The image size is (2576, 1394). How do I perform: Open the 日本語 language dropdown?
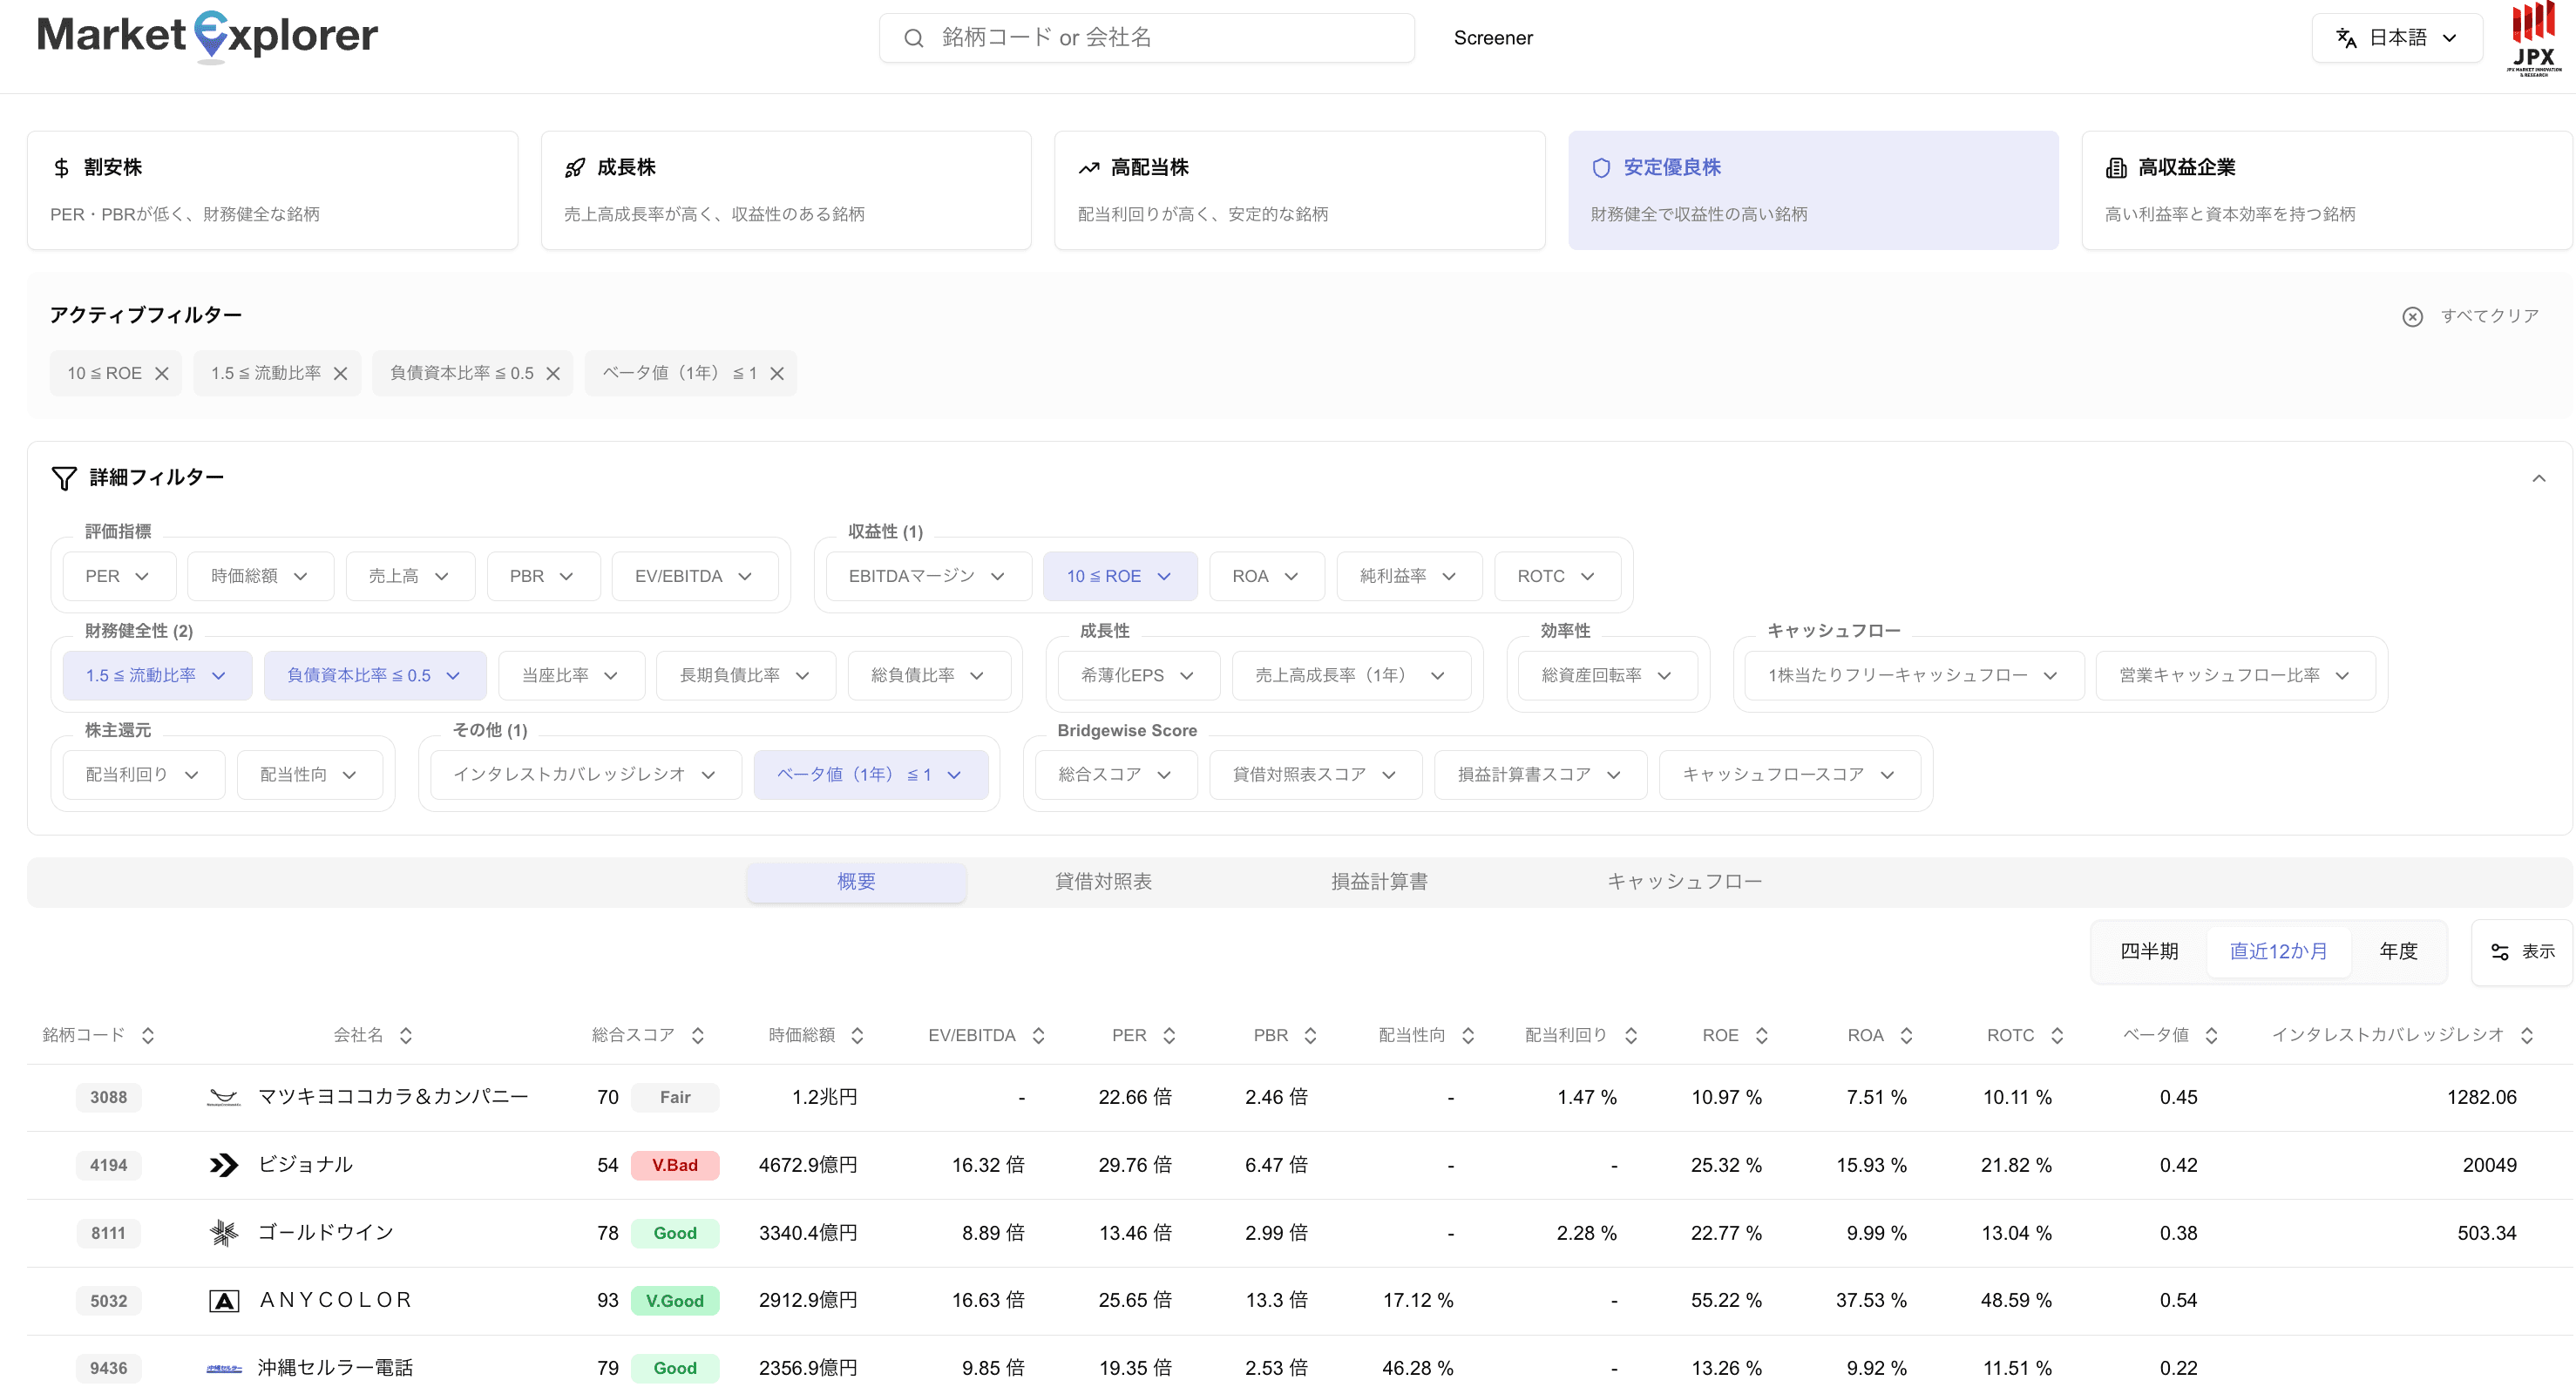point(2398,37)
